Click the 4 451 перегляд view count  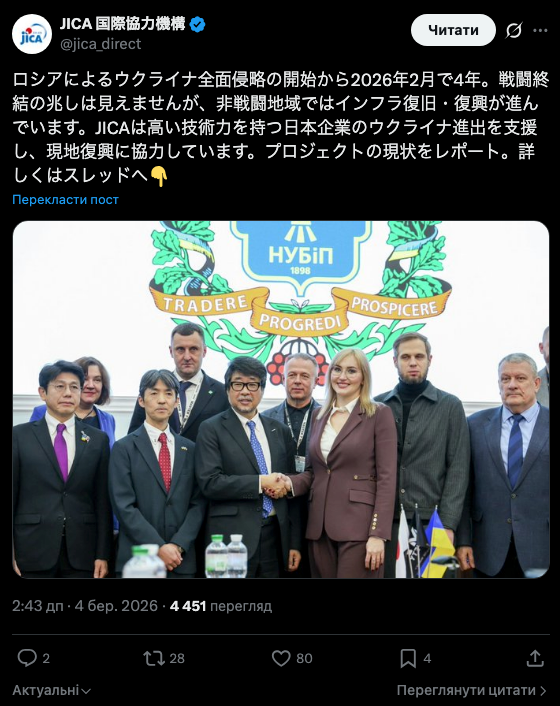(x=221, y=606)
